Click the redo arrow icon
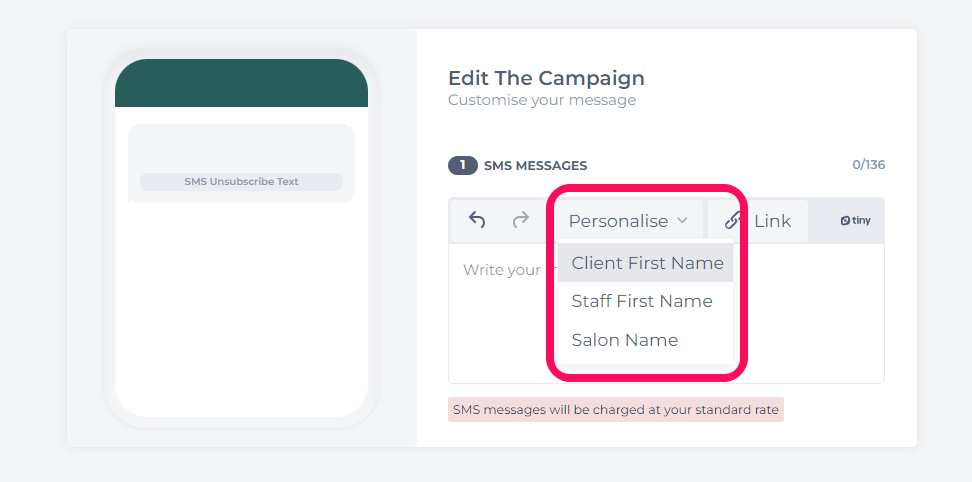Screen dimensions: 972x482 (x=521, y=220)
